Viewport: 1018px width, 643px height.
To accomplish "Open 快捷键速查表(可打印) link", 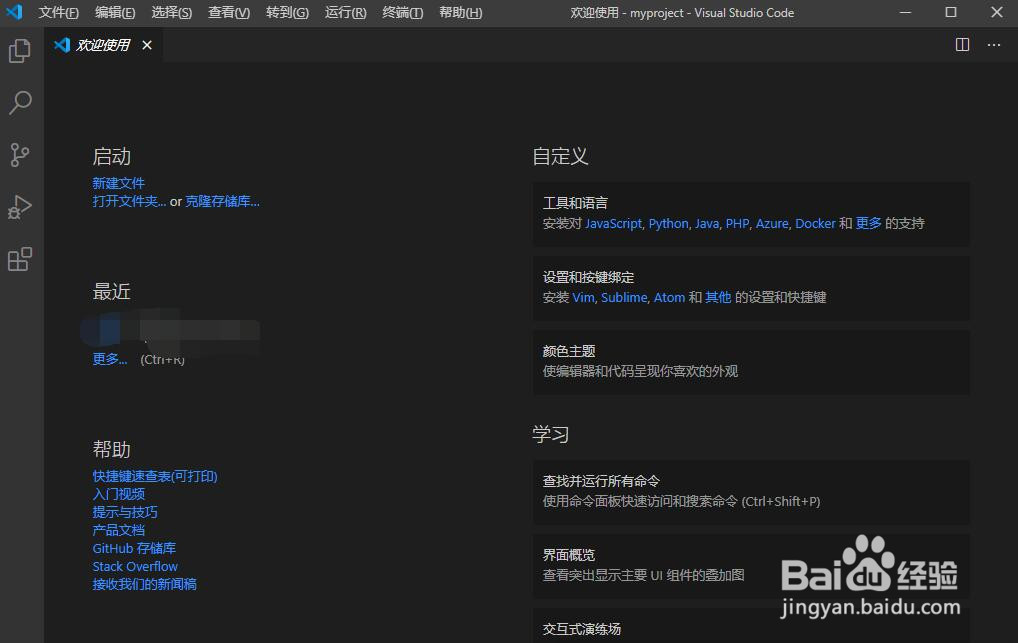I will pyautogui.click(x=155, y=476).
